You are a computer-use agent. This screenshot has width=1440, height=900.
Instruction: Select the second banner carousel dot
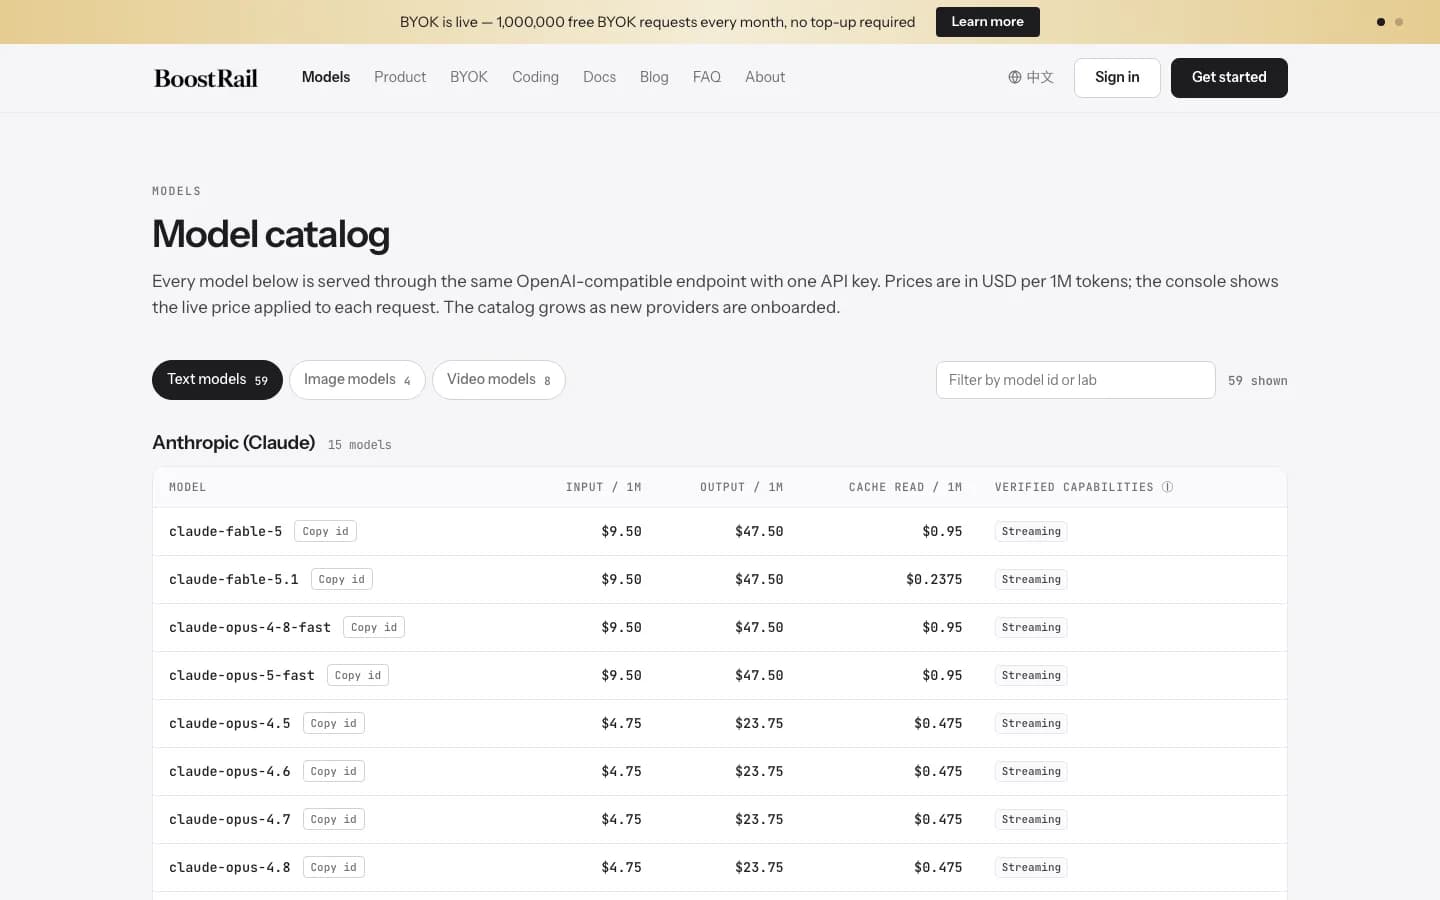tap(1399, 22)
